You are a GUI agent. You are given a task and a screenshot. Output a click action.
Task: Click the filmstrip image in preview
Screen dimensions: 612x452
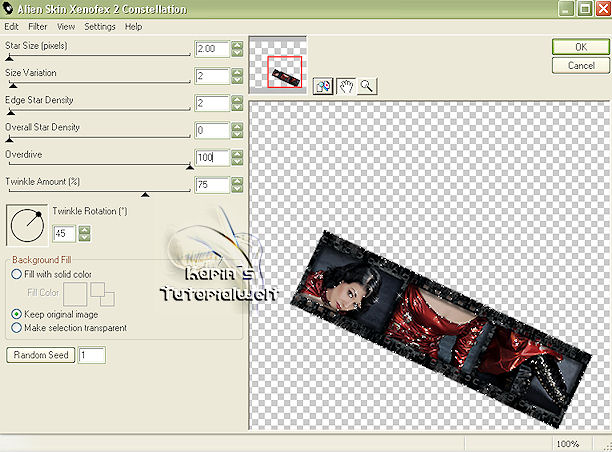(x=441, y=329)
